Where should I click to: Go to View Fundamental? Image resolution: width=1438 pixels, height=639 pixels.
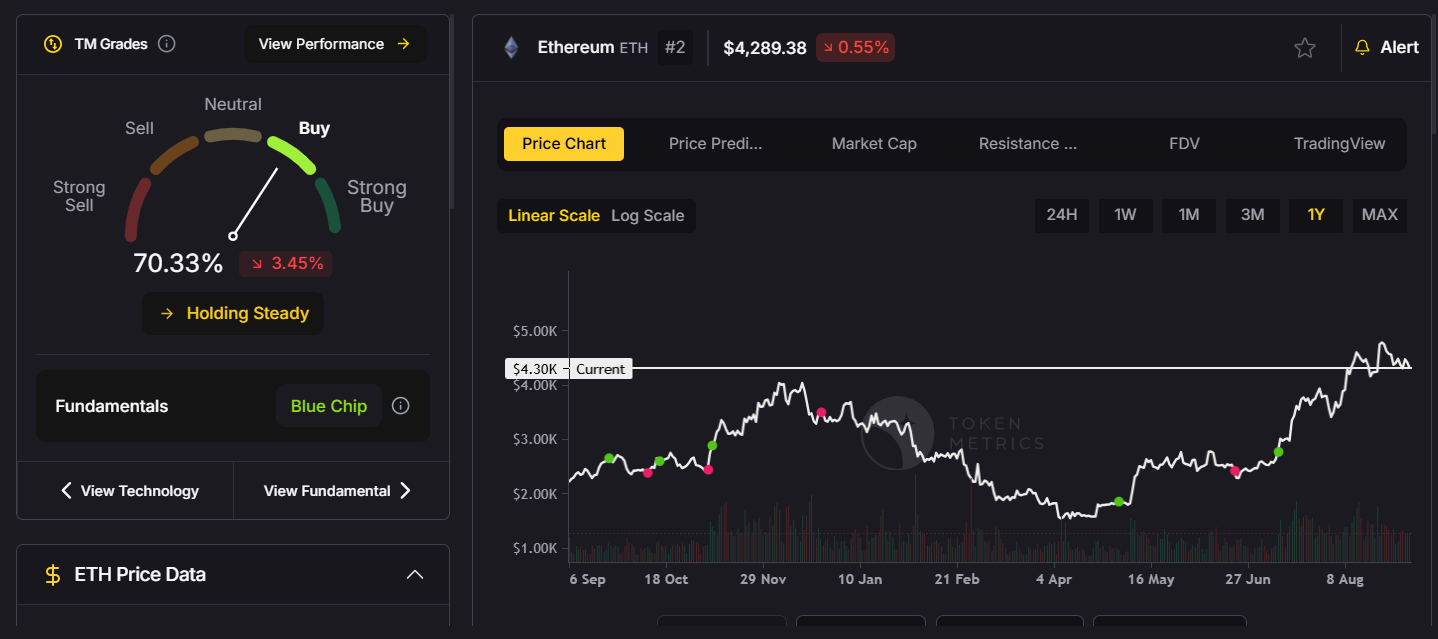point(338,491)
